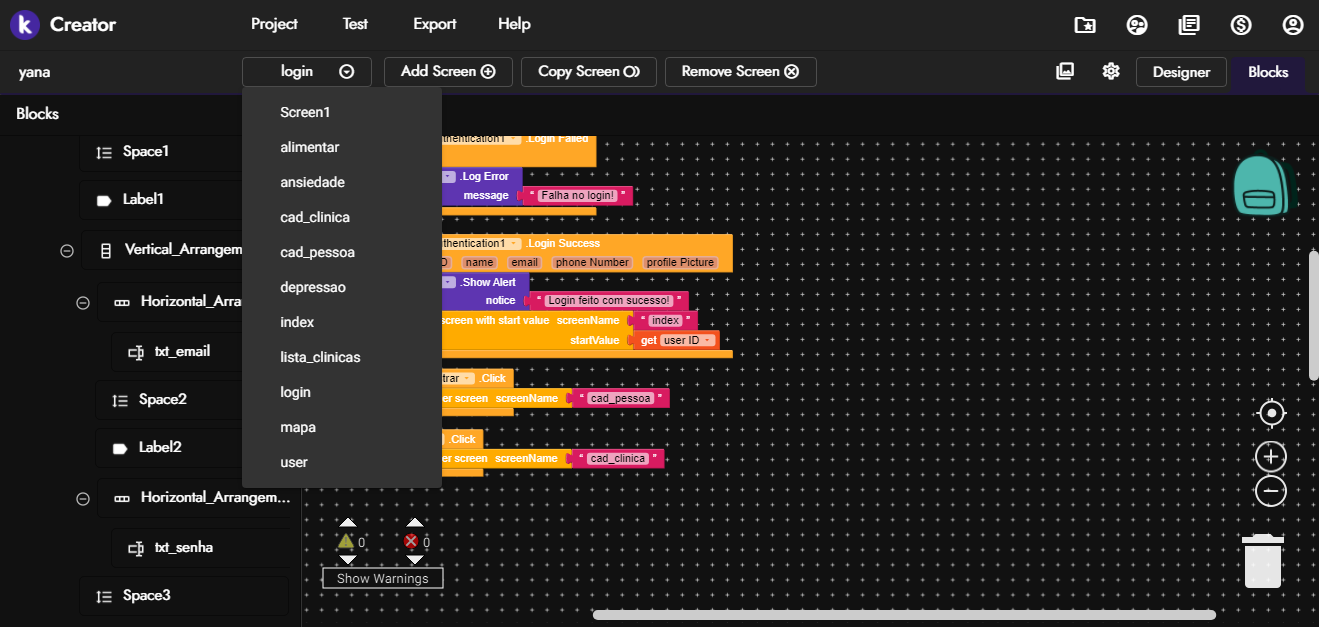Open the project settings gear icon

(x=1110, y=71)
